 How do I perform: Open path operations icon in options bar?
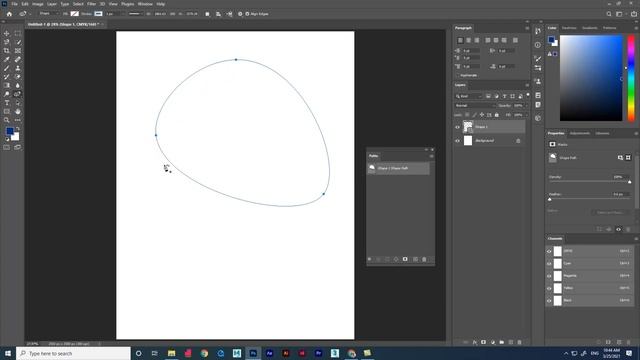[207, 14]
